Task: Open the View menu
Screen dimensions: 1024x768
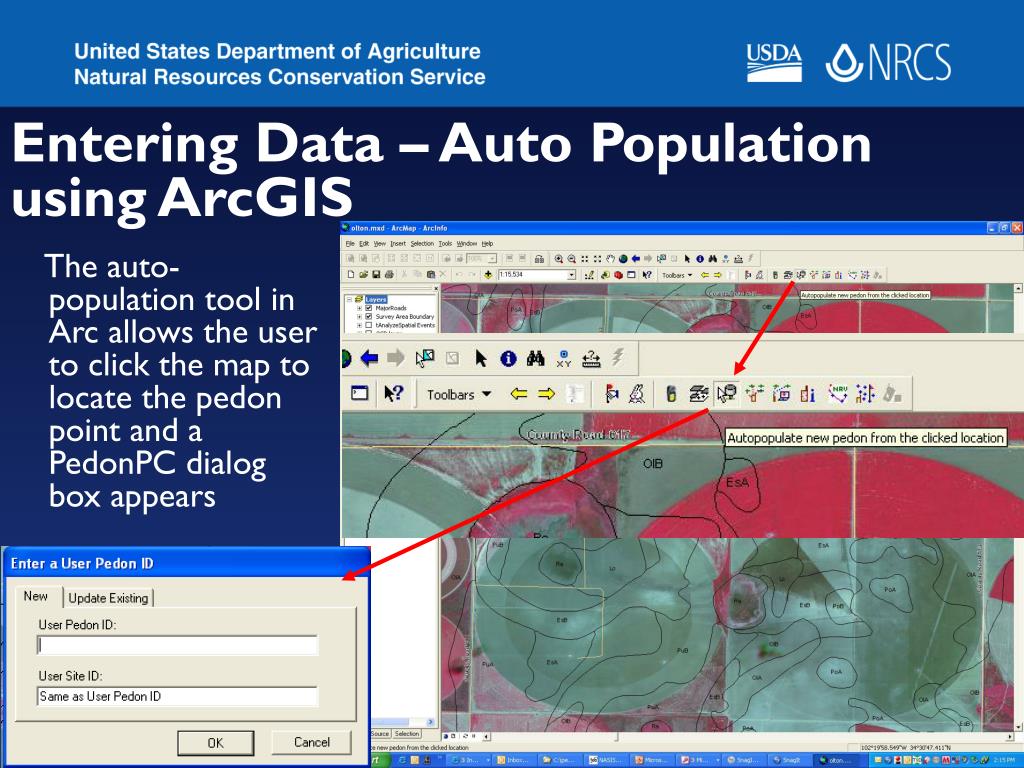Action: [x=379, y=244]
